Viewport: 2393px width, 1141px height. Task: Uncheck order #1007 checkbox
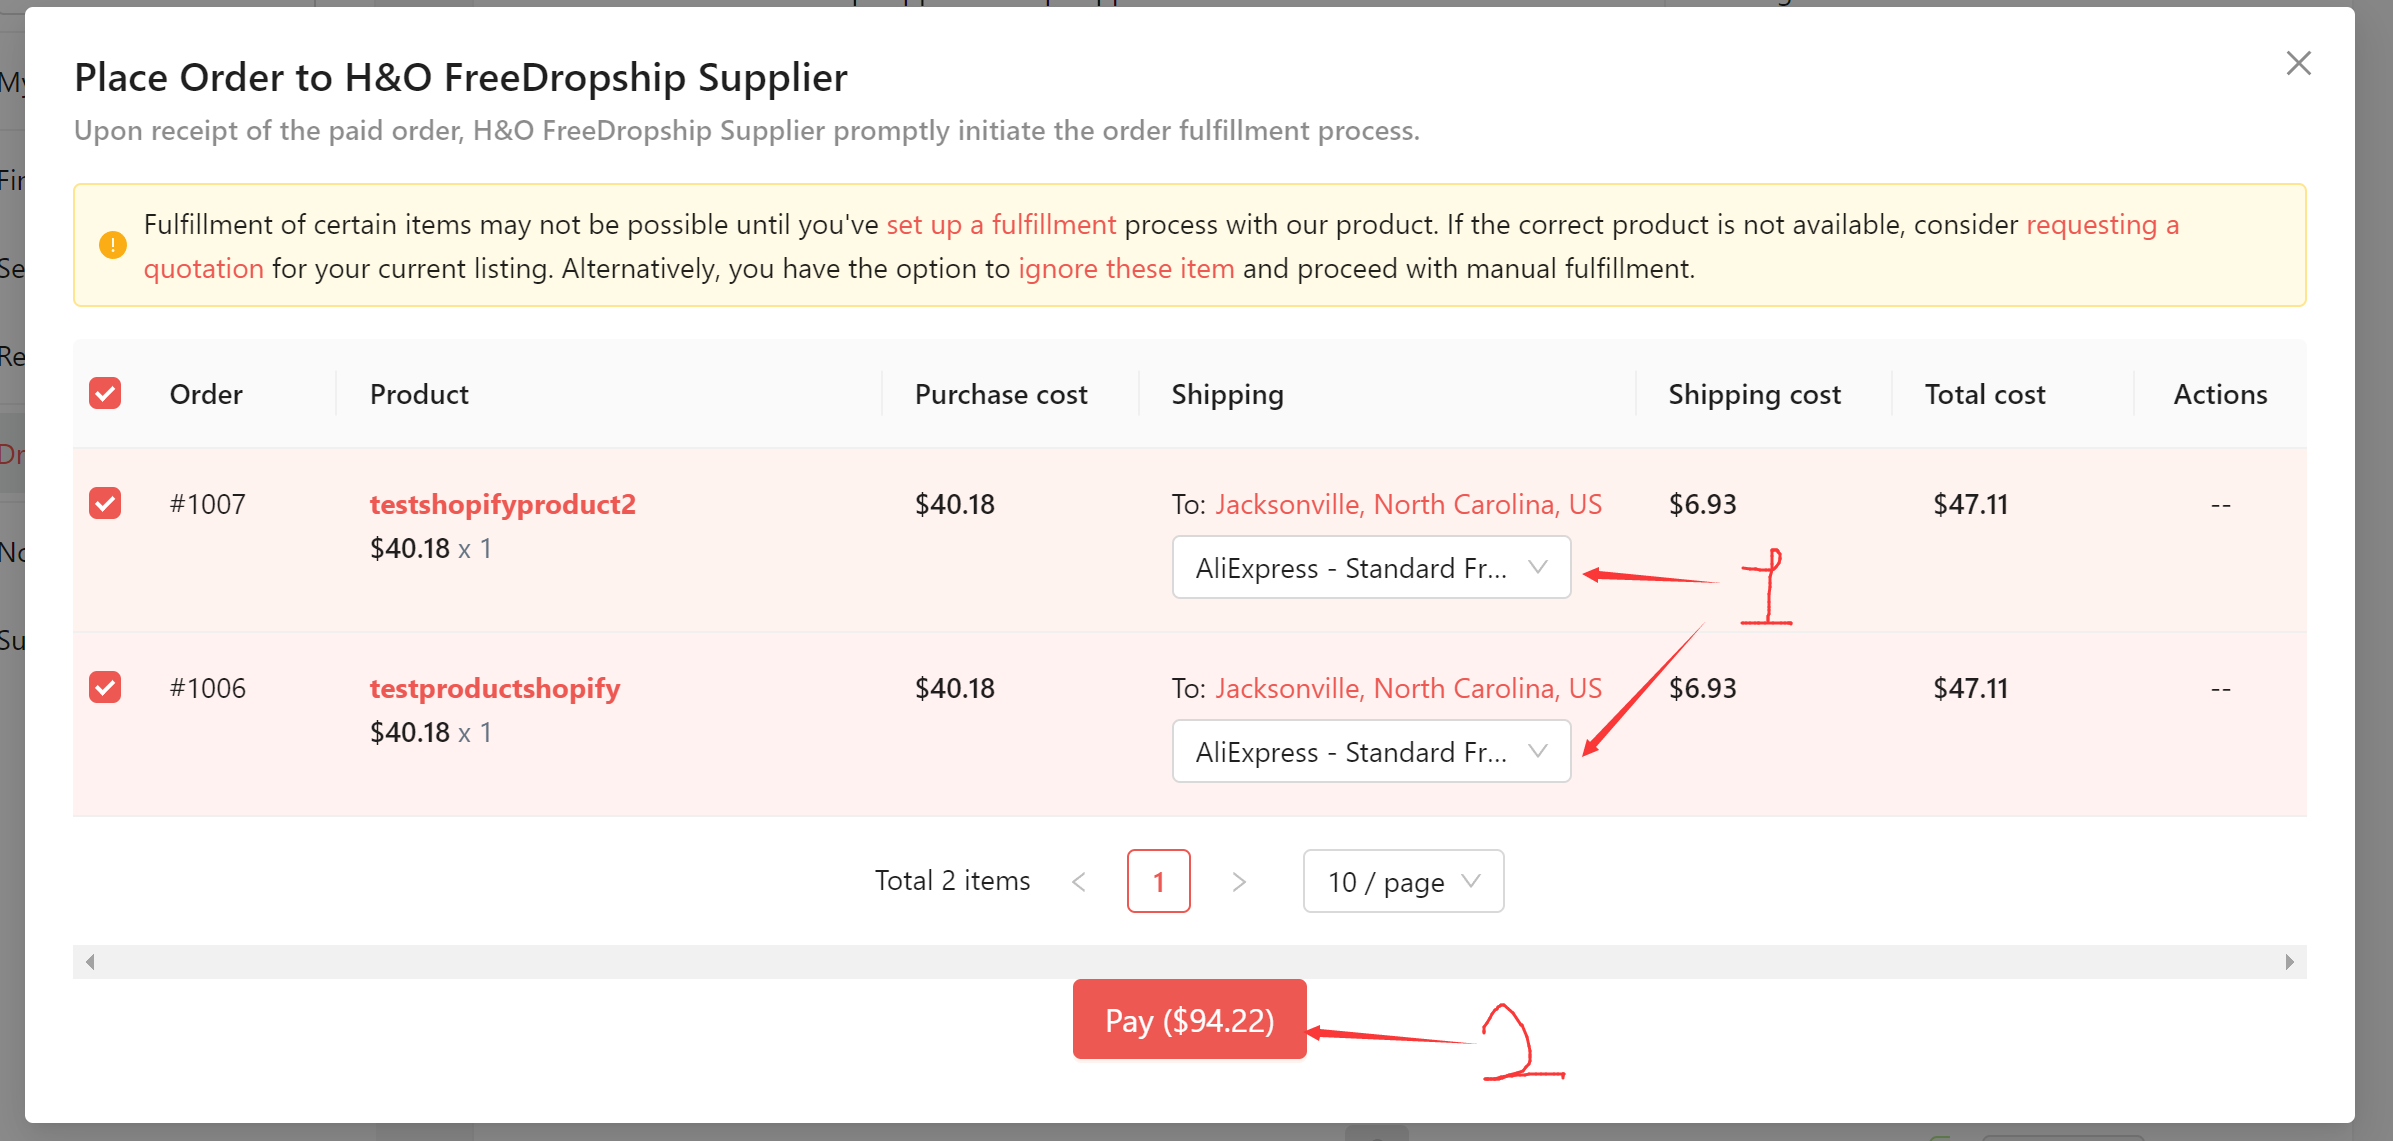[x=105, y=503]
